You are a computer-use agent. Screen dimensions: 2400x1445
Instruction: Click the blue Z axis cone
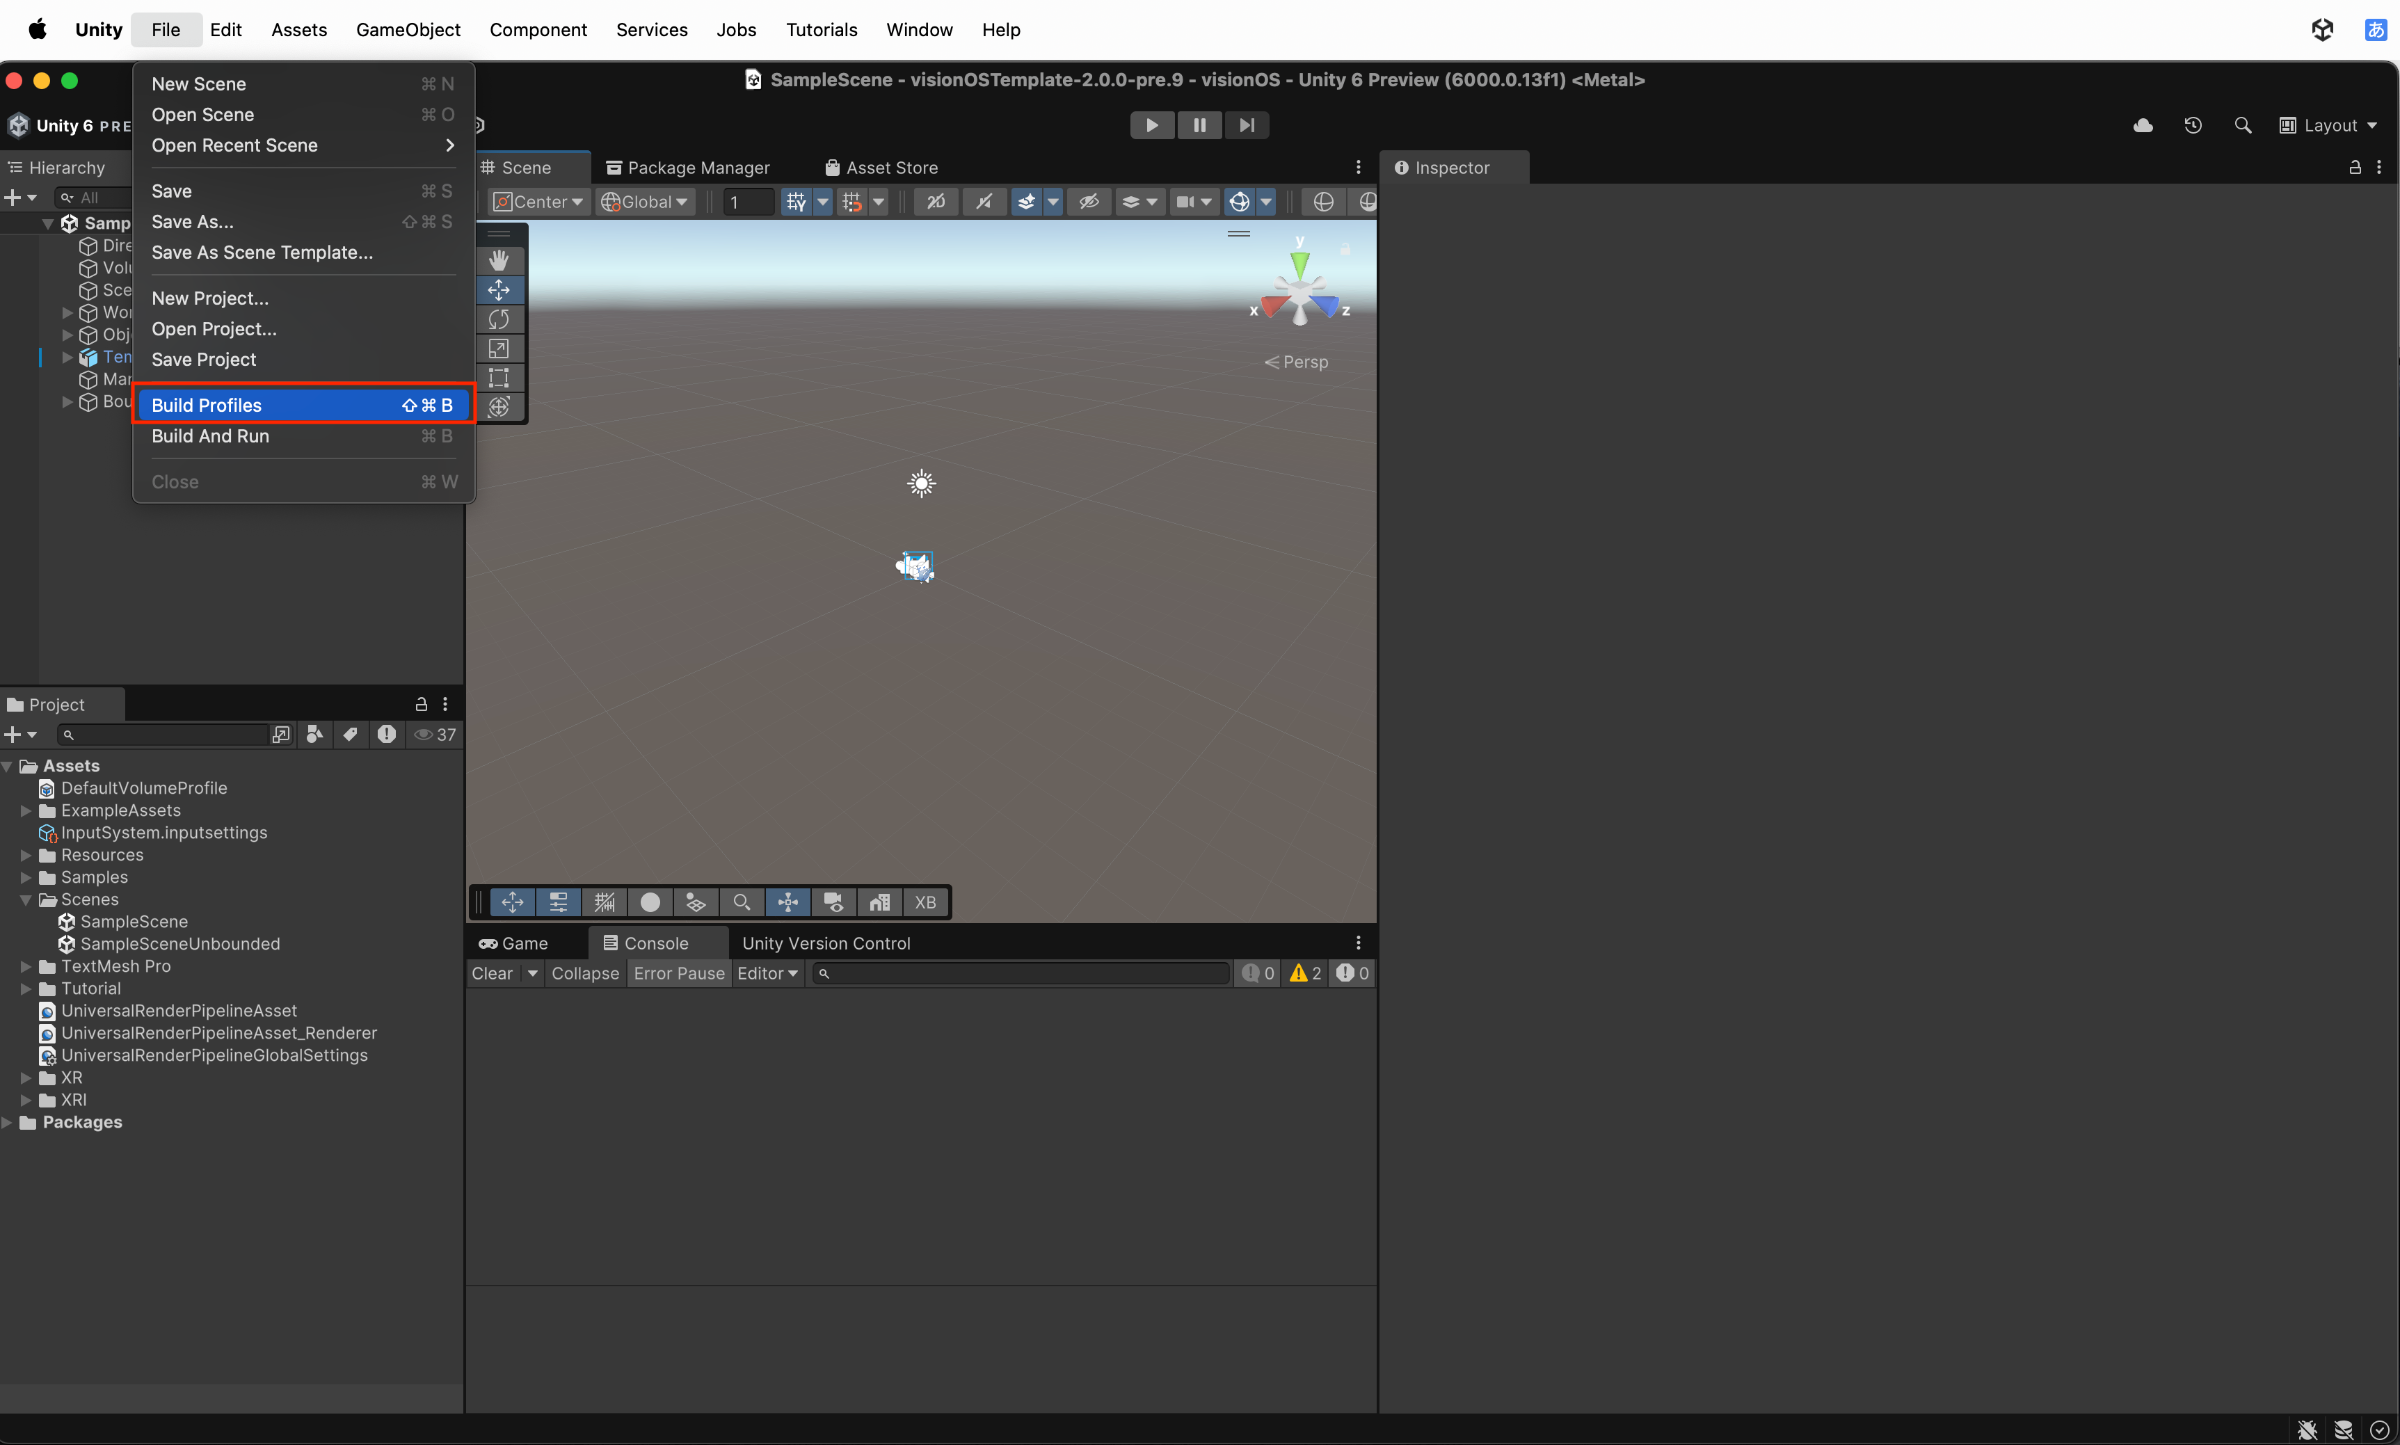point(1326,305)
